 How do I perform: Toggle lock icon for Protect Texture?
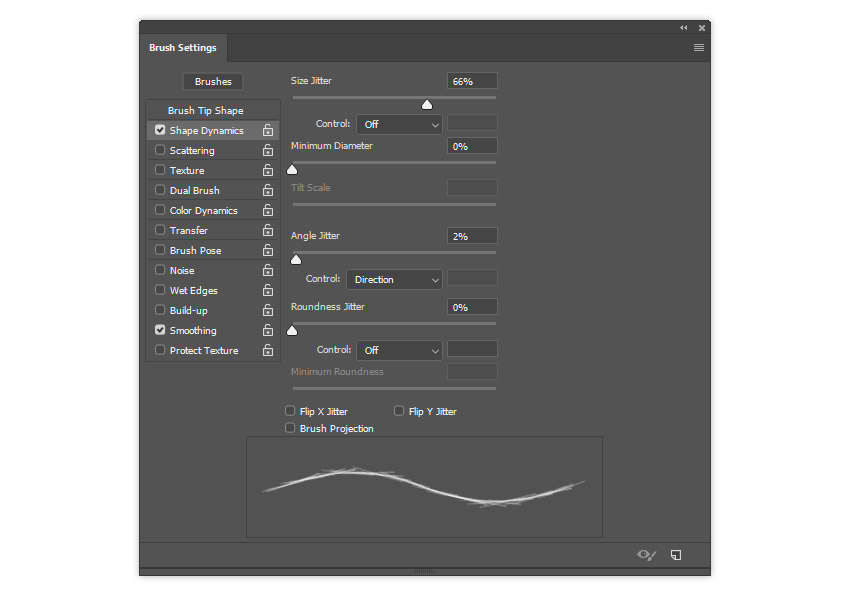pos(268,350)
